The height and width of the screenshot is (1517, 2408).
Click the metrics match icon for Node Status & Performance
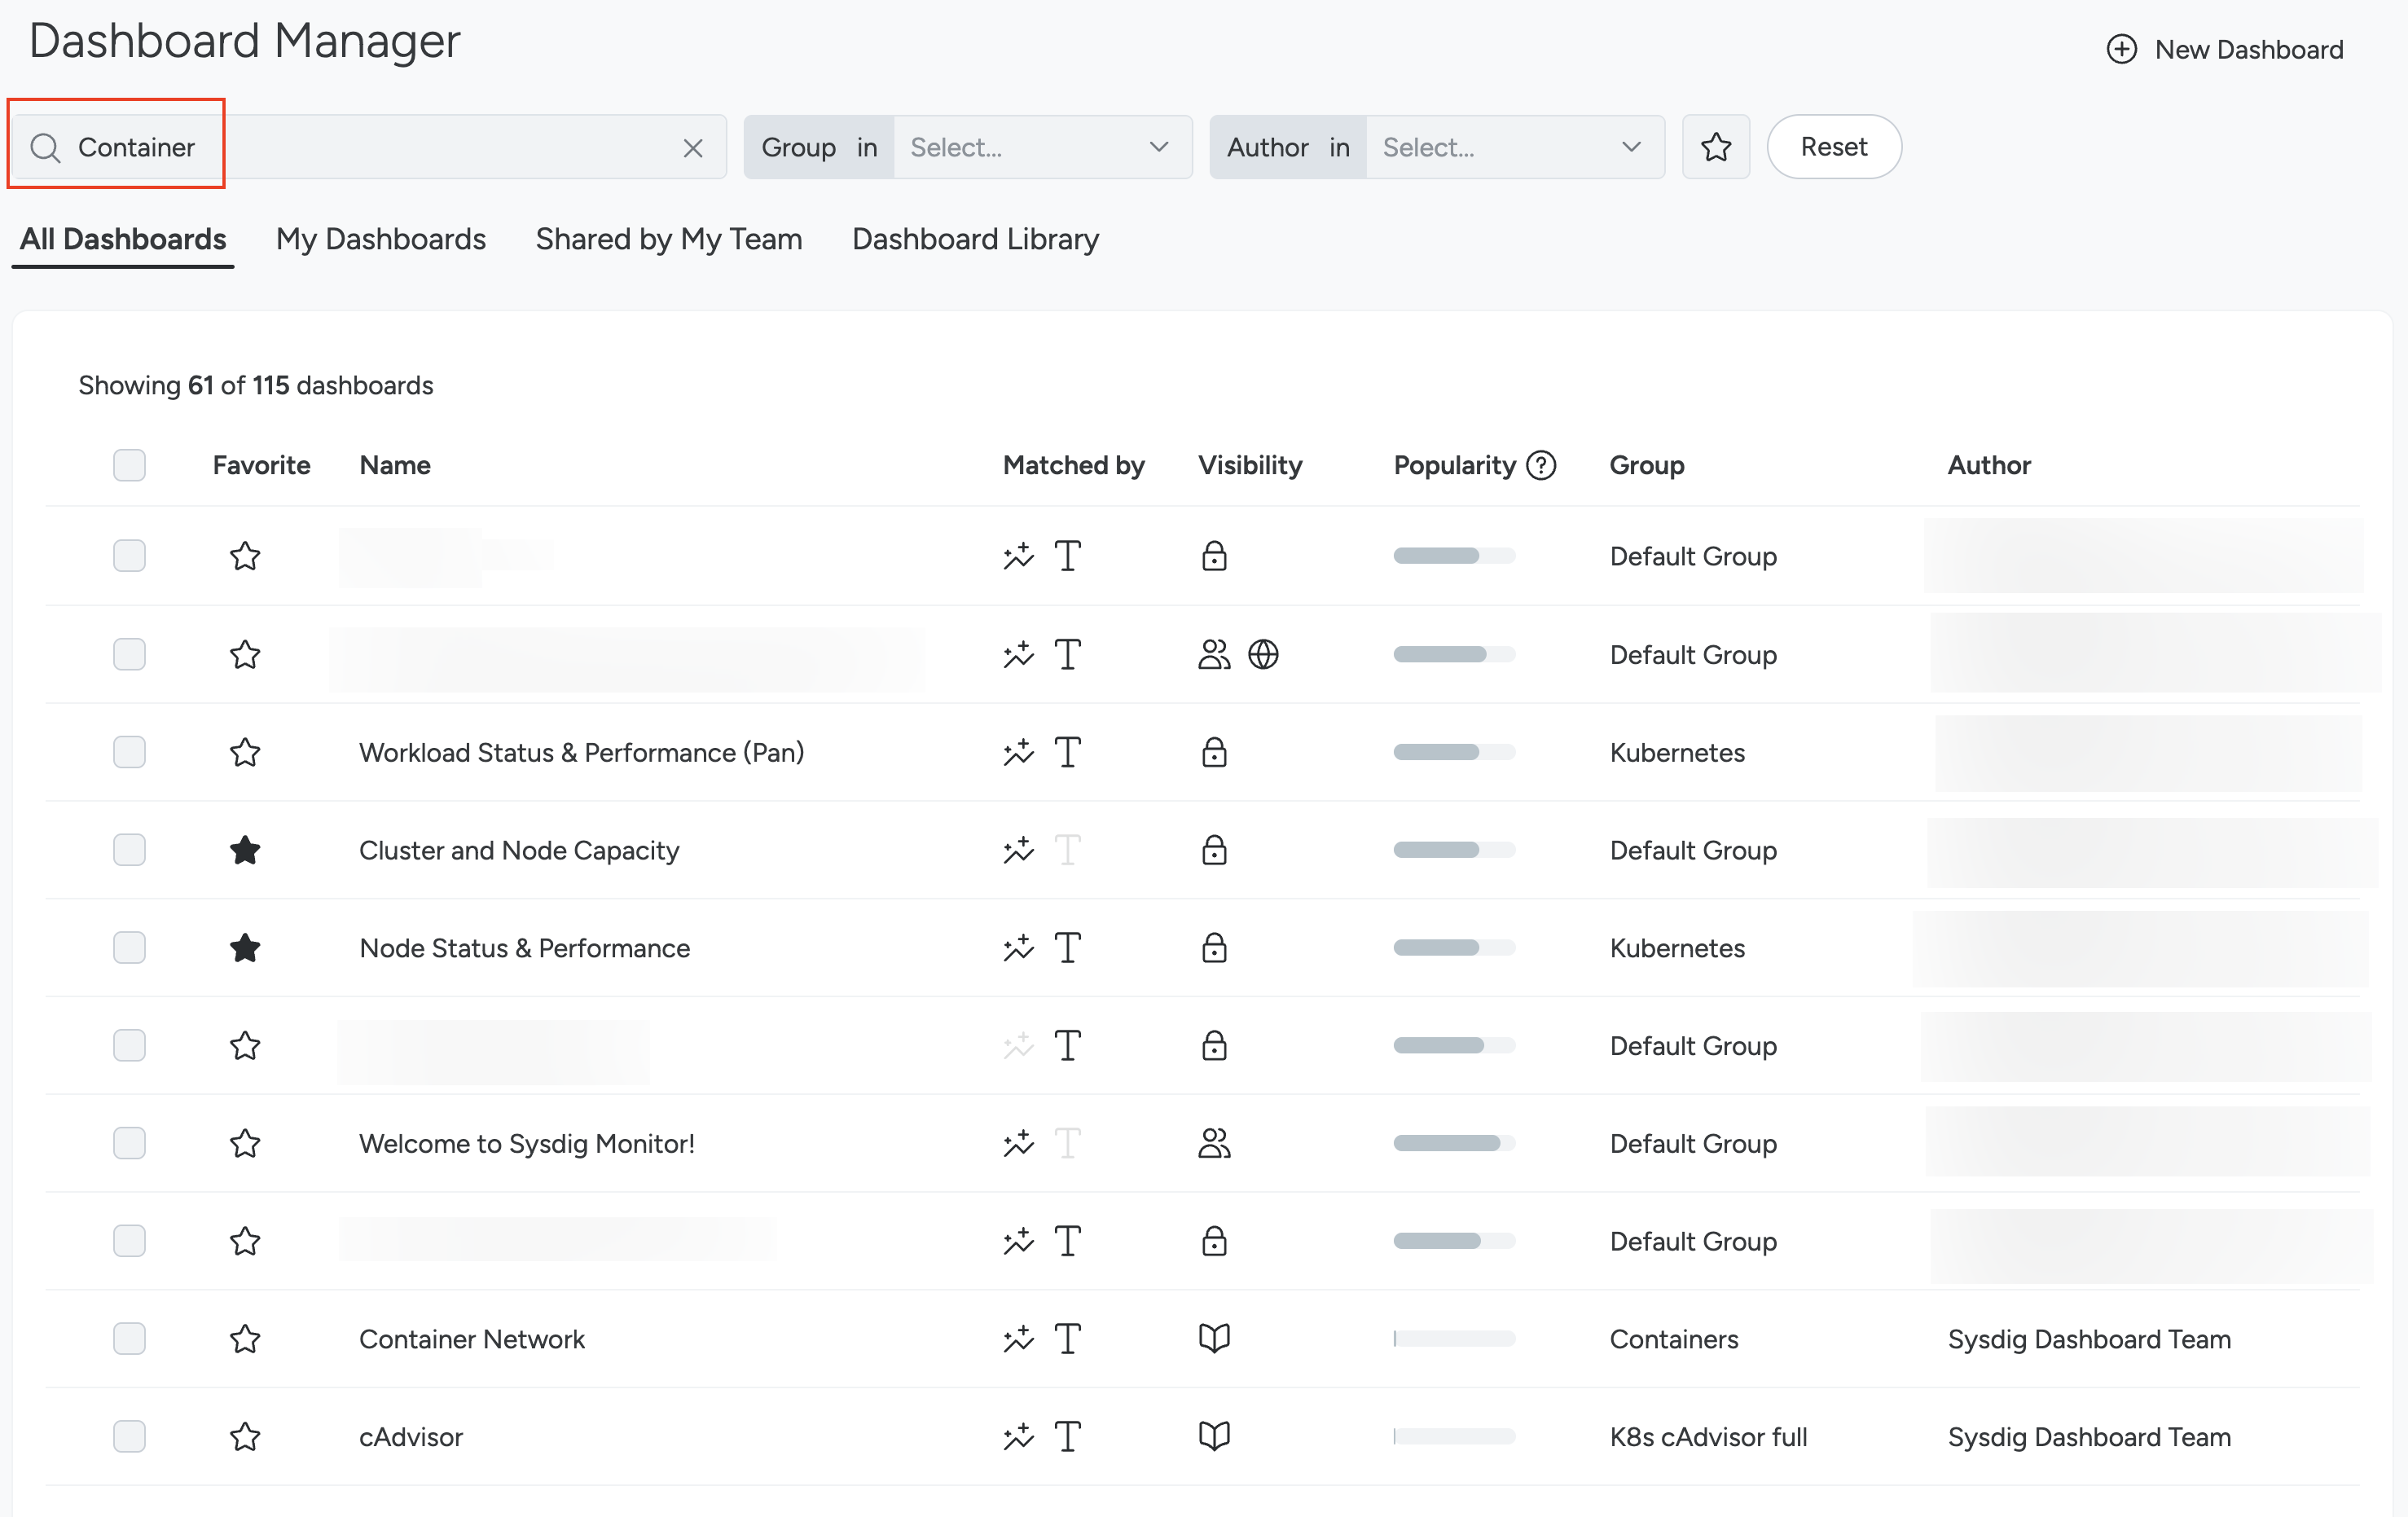pos(1018,948)
